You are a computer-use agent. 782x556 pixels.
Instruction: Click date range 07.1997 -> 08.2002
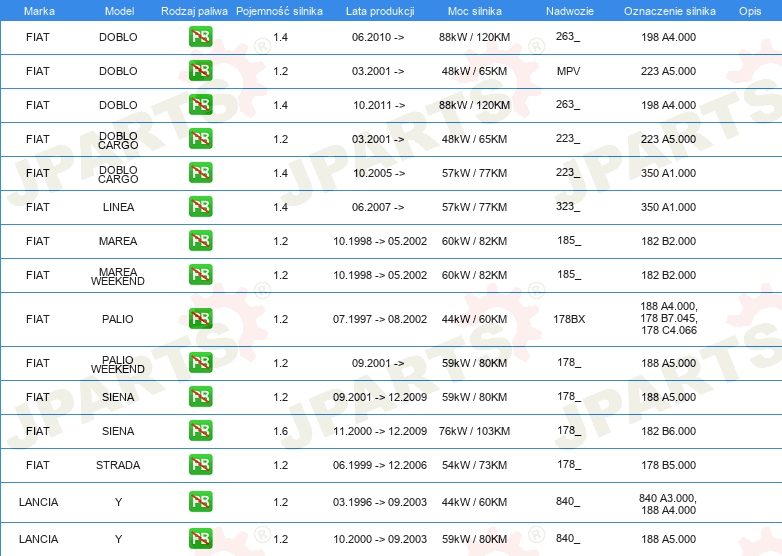click(380, 319)
